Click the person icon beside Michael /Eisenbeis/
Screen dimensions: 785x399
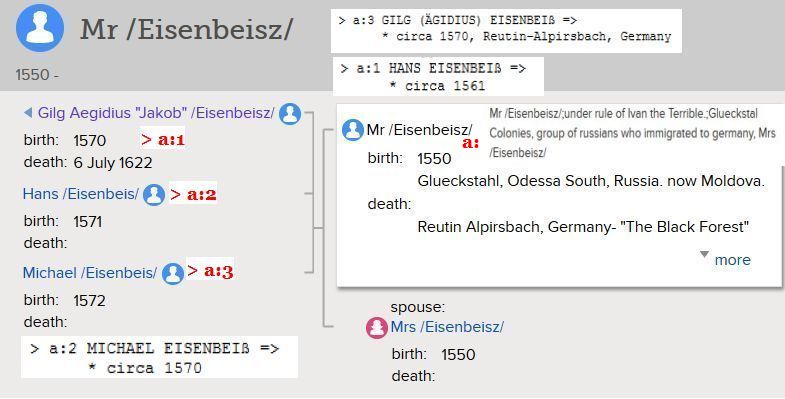[x=173, y=273]
